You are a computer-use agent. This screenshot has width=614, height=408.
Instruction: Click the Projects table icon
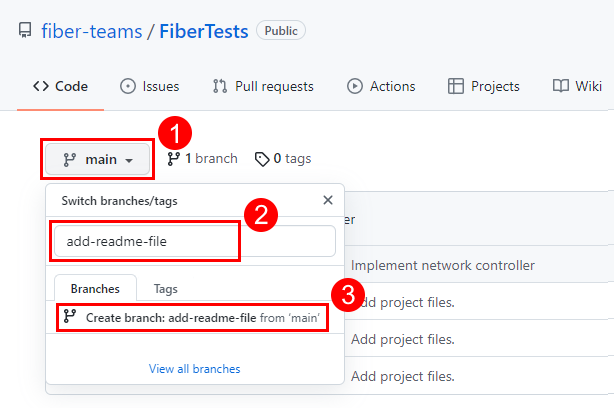pos(456,87)
